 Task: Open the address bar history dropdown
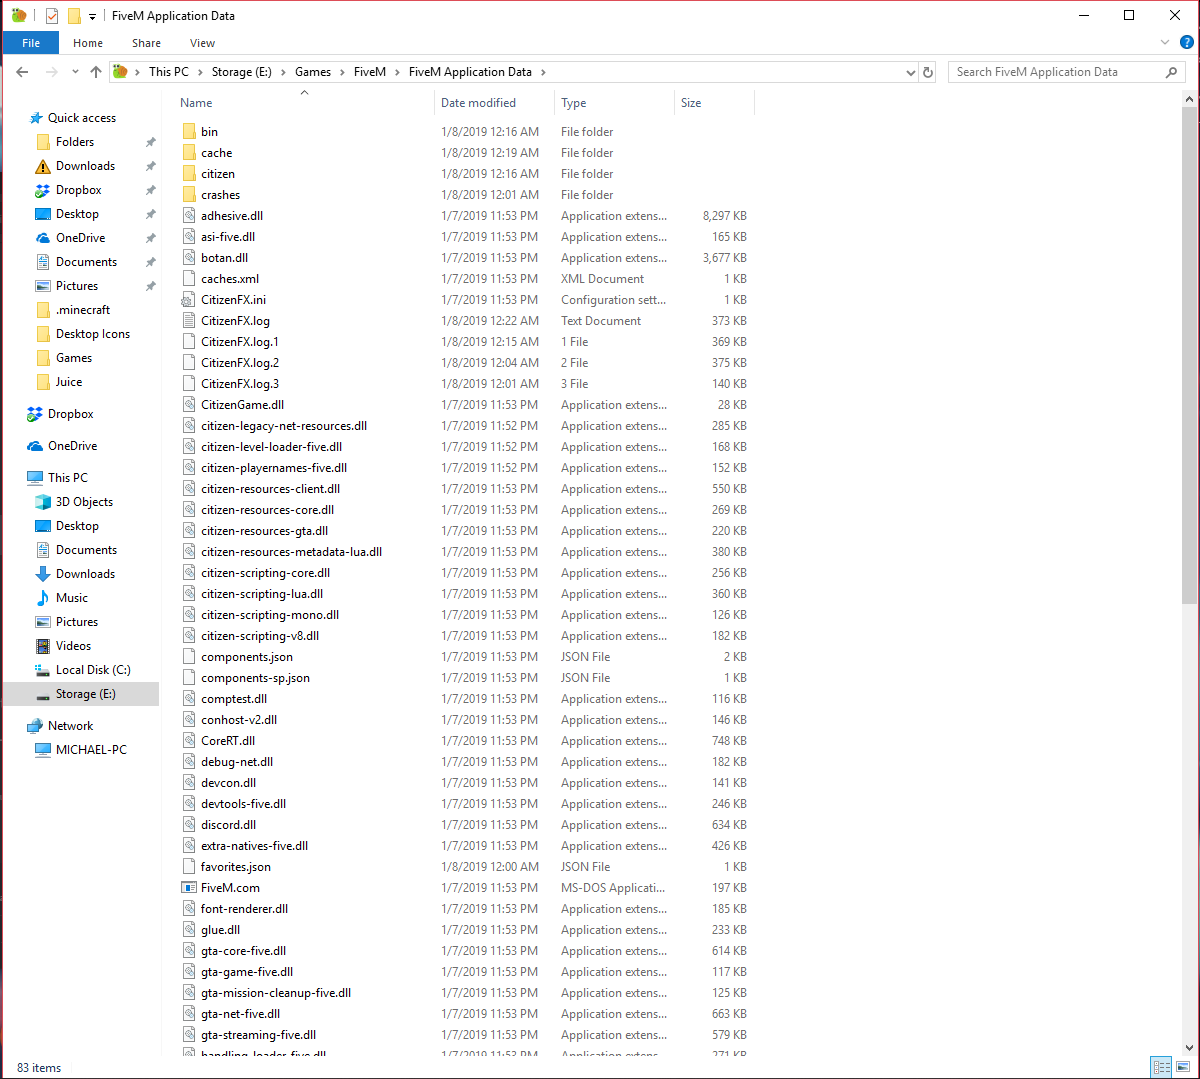tap(910, 72)
